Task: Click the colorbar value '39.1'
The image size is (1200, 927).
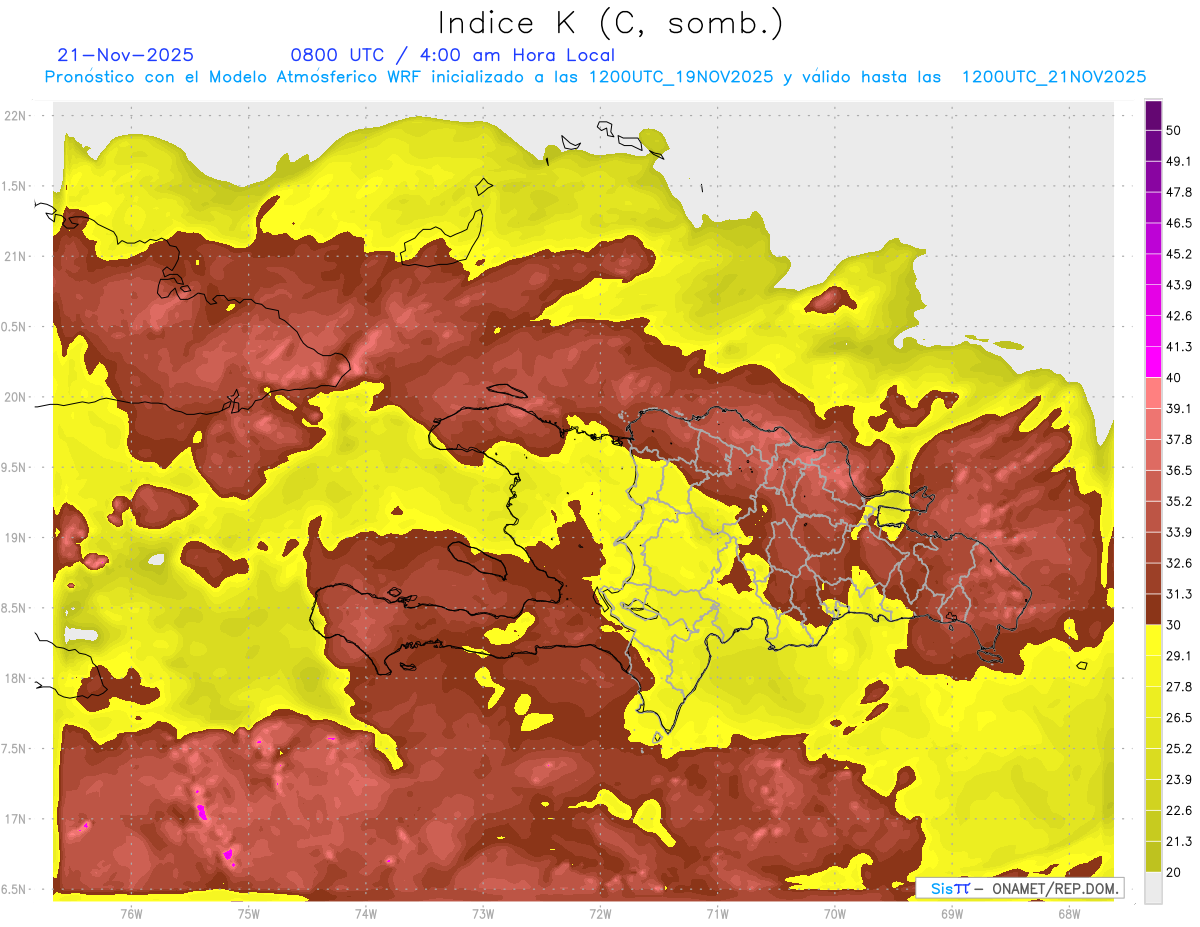Action: [1179, 408]
